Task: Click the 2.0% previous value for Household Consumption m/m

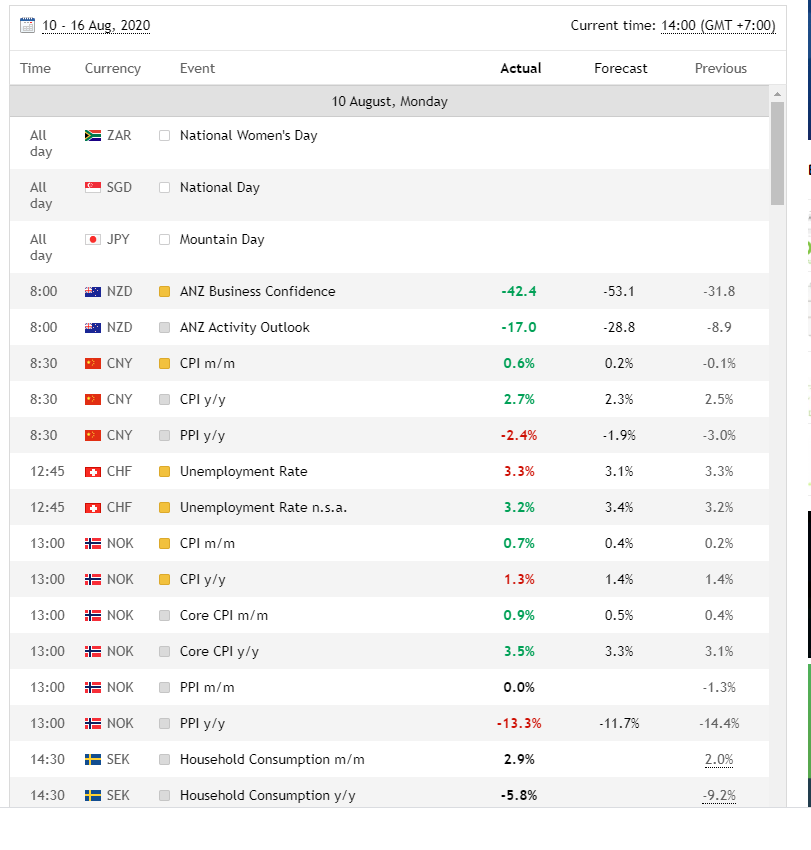Action: (x=718, y=759)
